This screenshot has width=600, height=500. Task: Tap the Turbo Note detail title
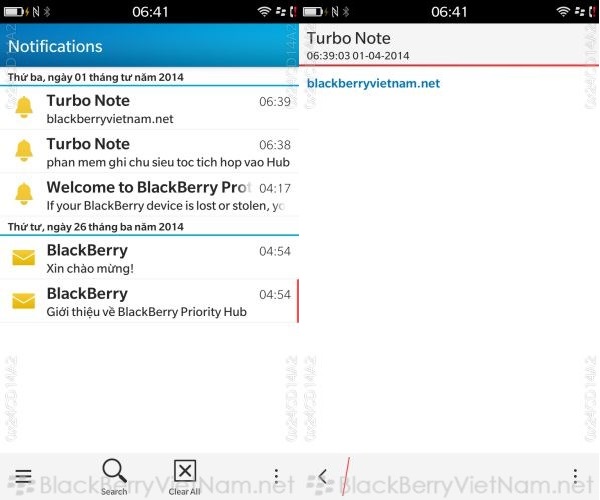coord(349,38)
